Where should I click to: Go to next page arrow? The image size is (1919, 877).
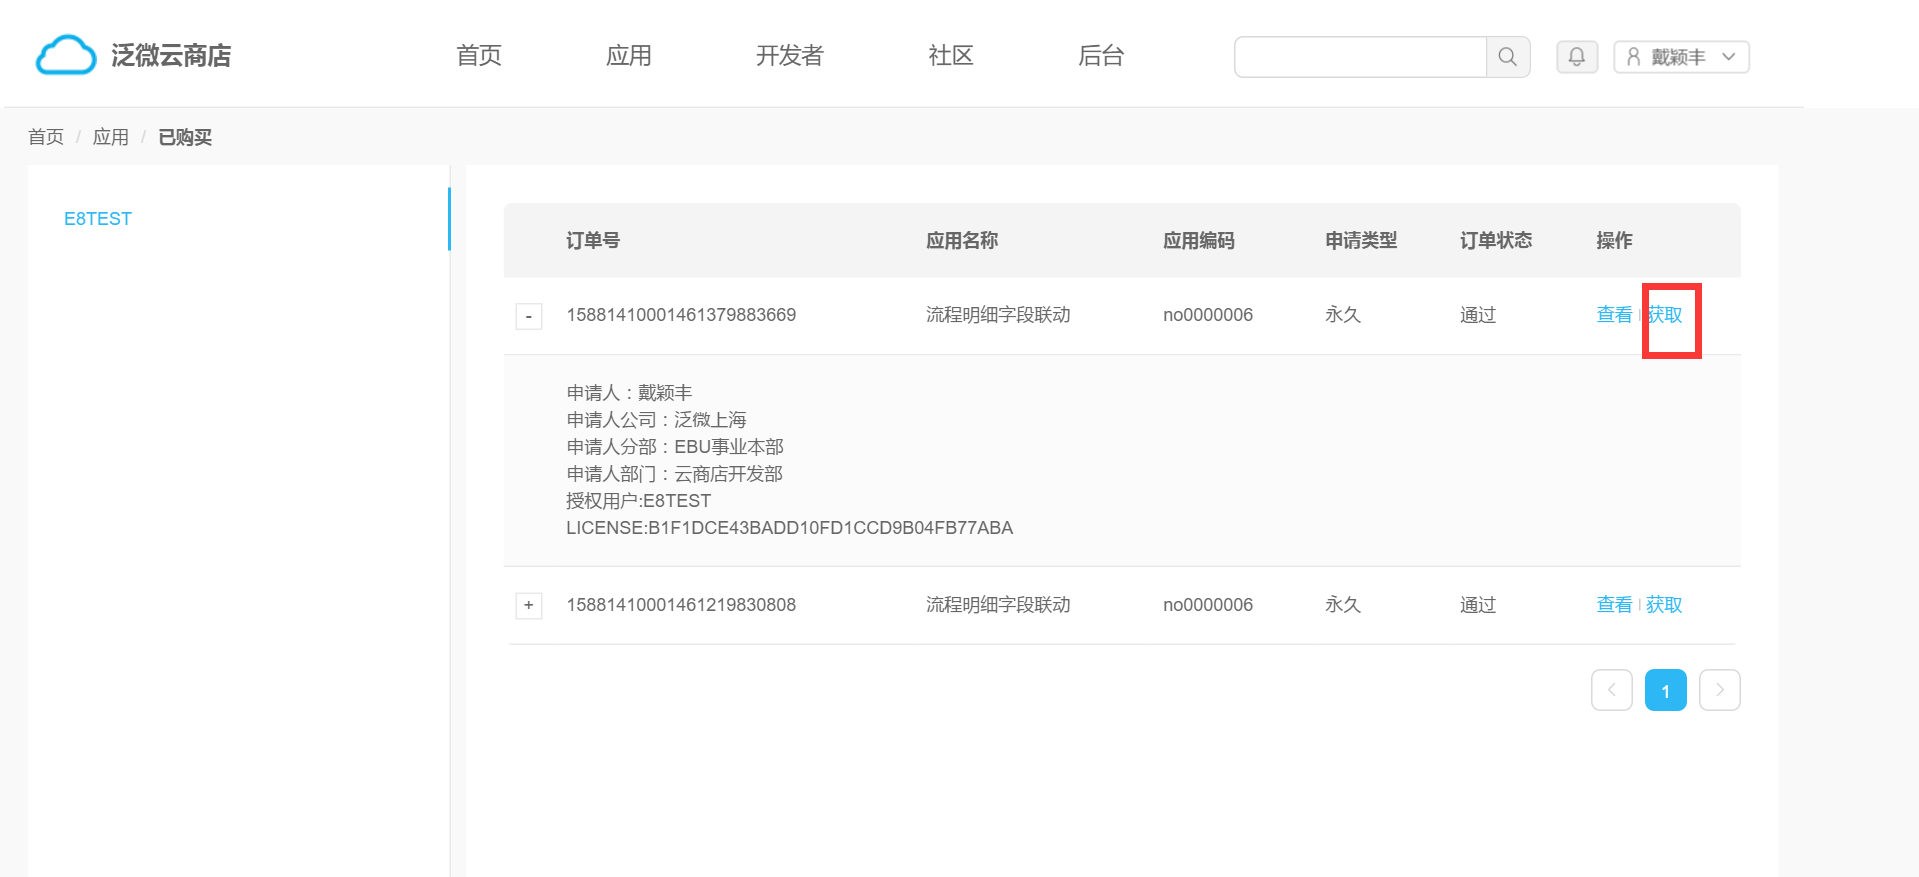pyautogui.click(x=1720, y=690)
